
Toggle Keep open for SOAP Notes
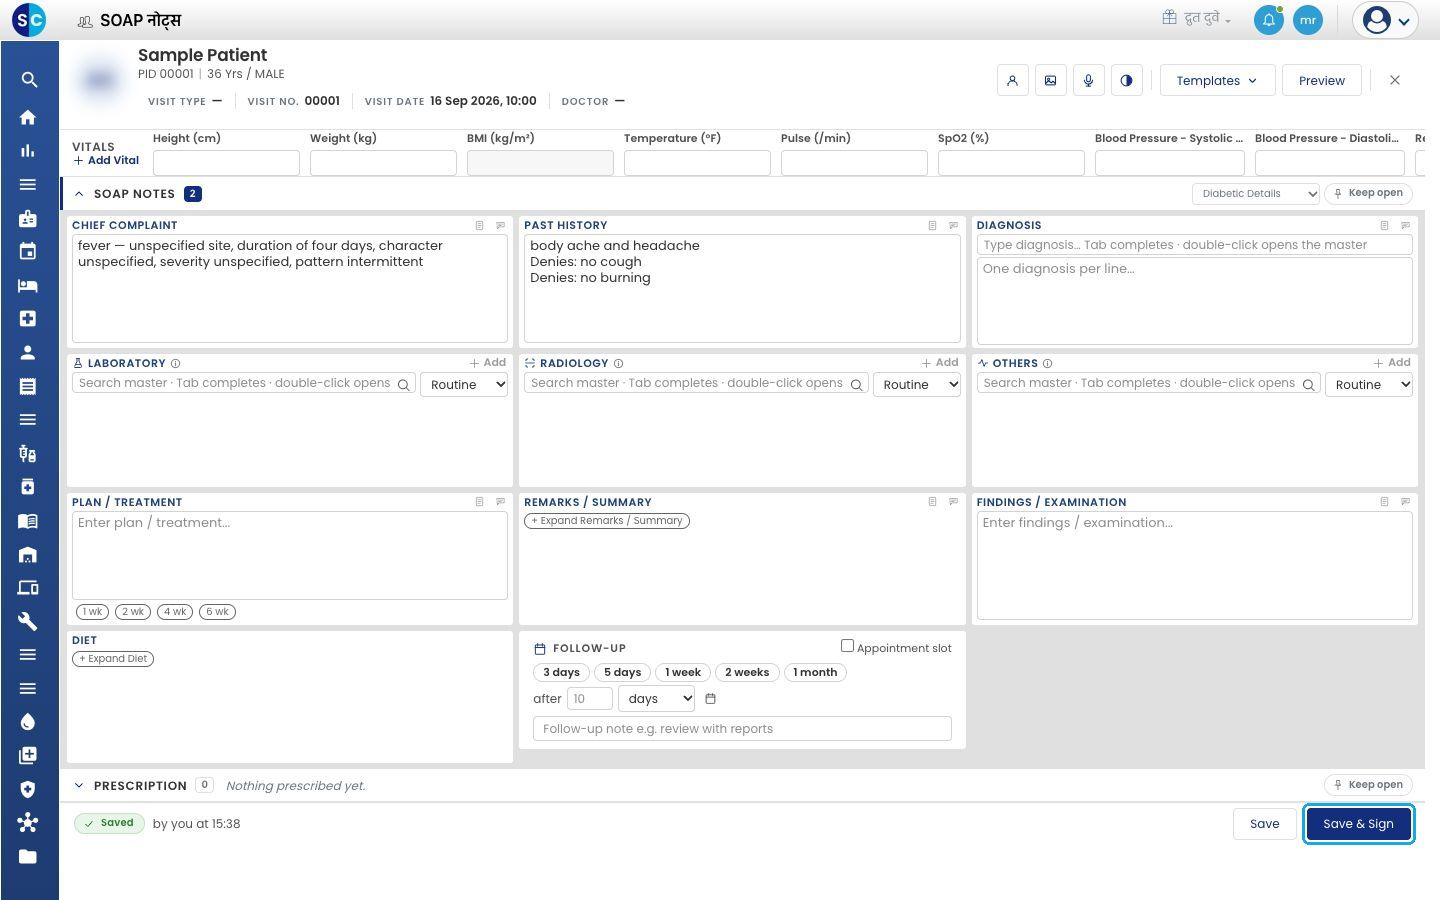[x=1367, y=193]
